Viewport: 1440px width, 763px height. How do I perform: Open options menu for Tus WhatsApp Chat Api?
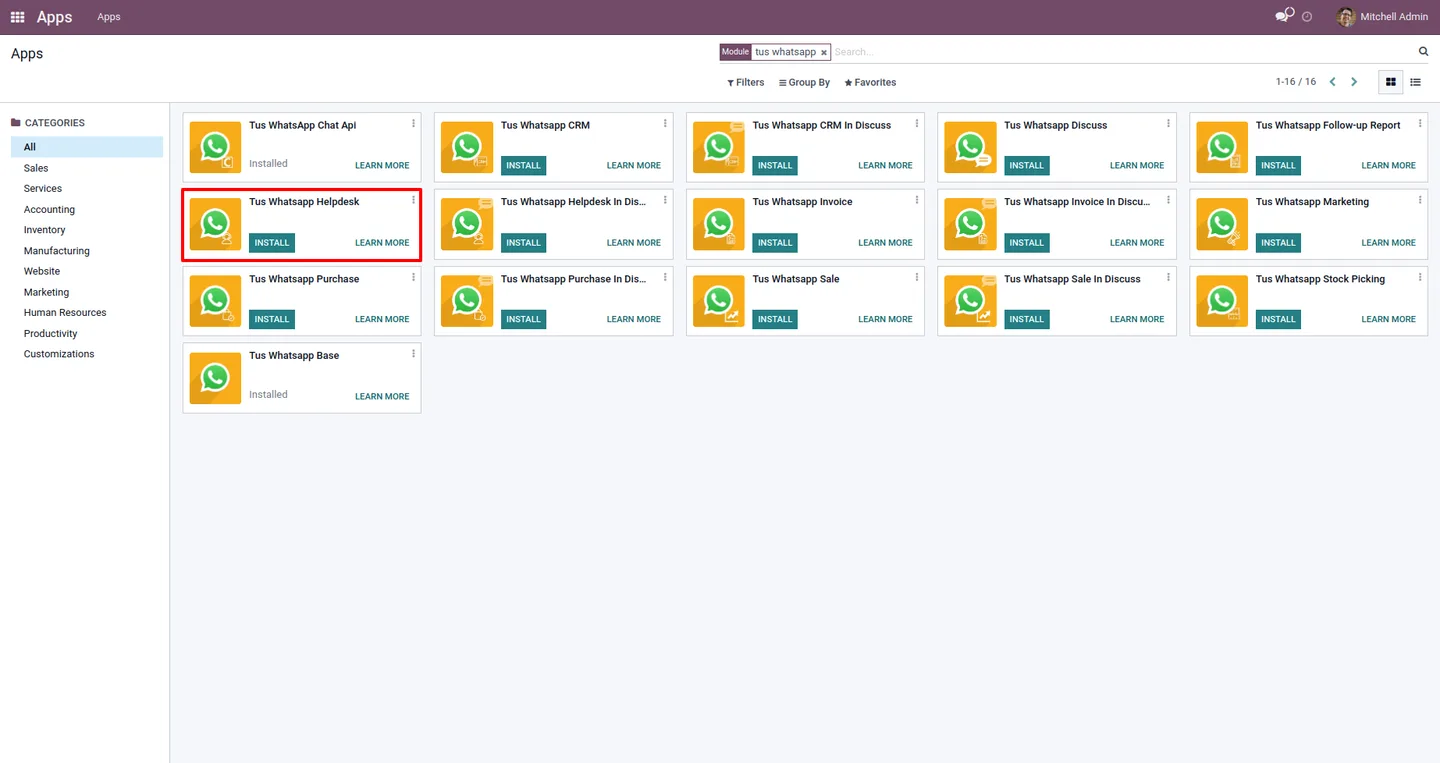[x=414, y=123]
